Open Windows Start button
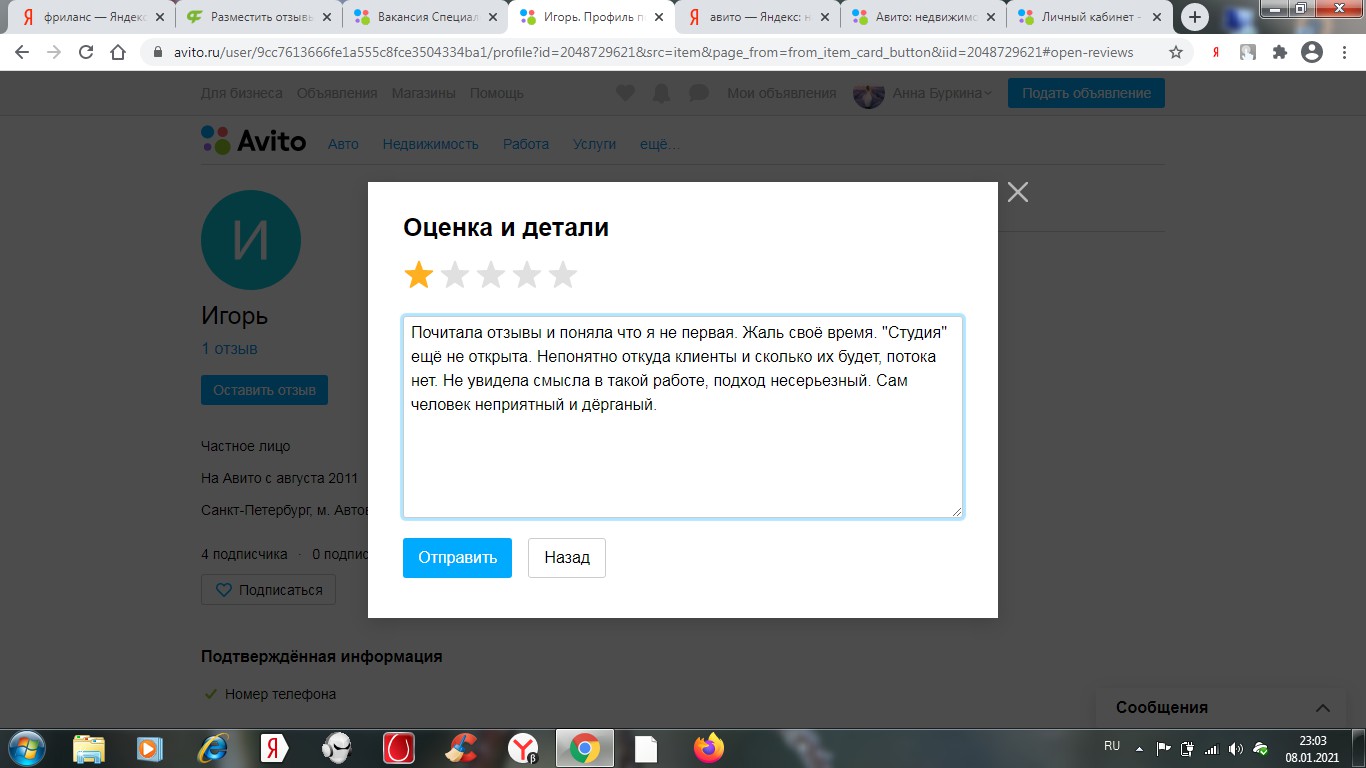This screenshot has height=768, width=1366. pos(25,748)
